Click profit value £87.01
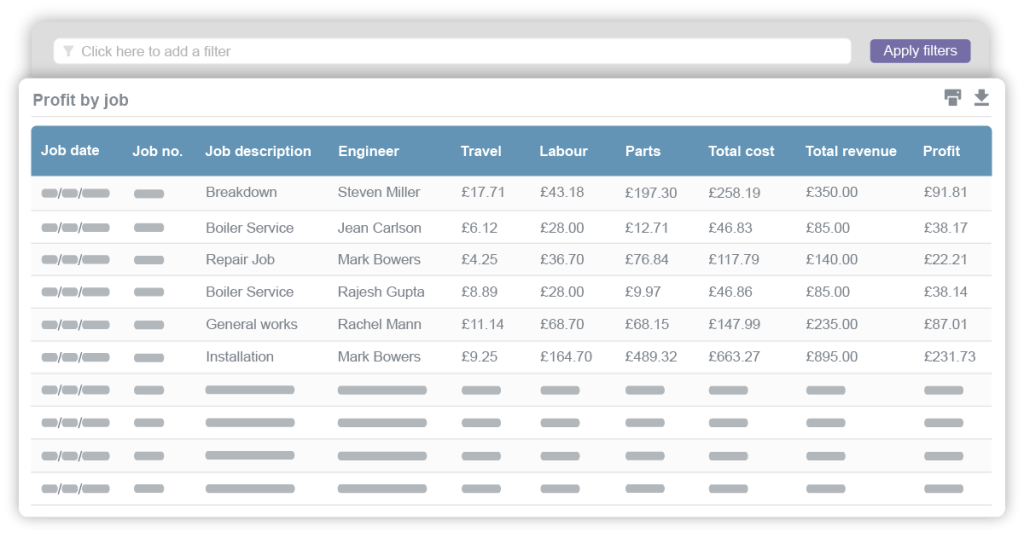The image size is (1024, 538). [945, 324]
